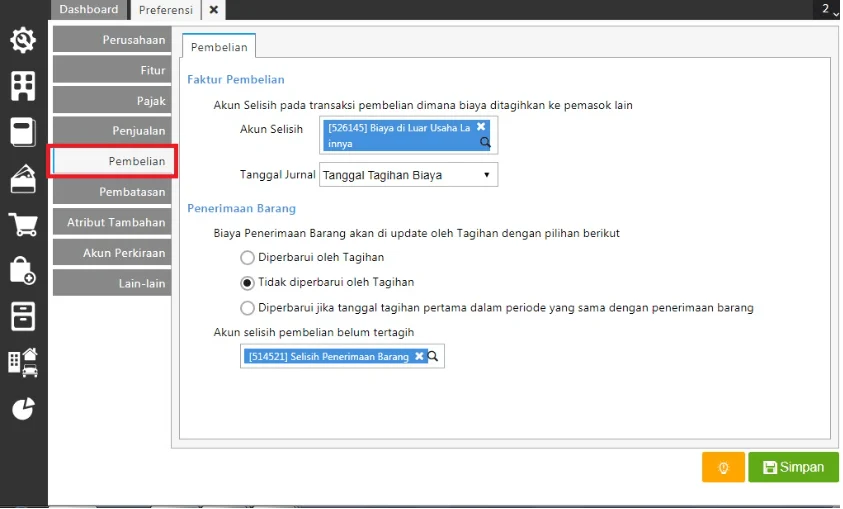Switch to the Dashboard tab
Screen dimensions: 843x509
89,10
